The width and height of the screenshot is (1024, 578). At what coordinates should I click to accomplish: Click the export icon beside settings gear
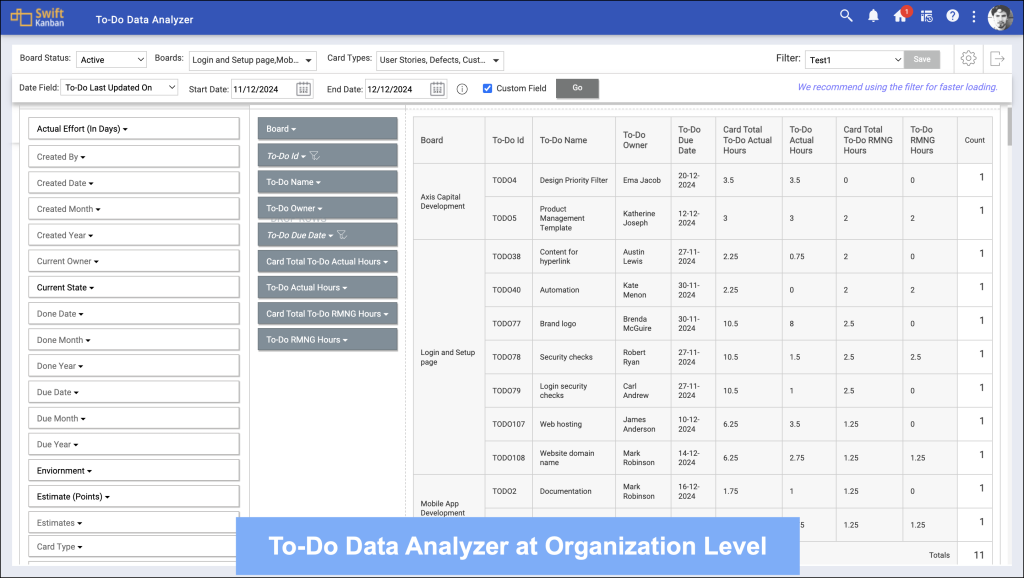[x=997, y=58]
